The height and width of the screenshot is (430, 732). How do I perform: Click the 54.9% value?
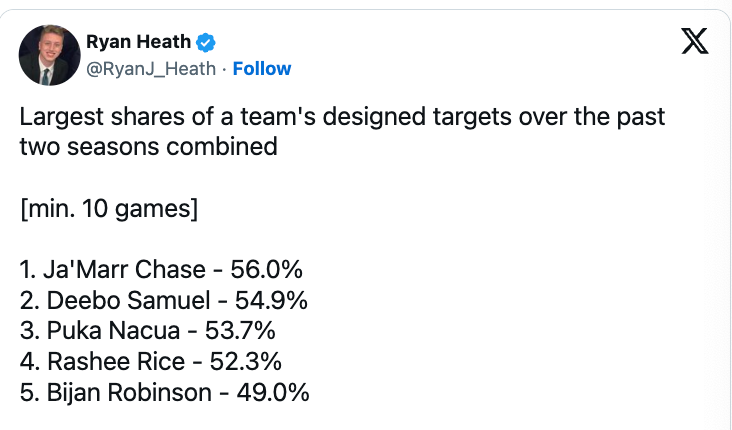click(271, 300)
